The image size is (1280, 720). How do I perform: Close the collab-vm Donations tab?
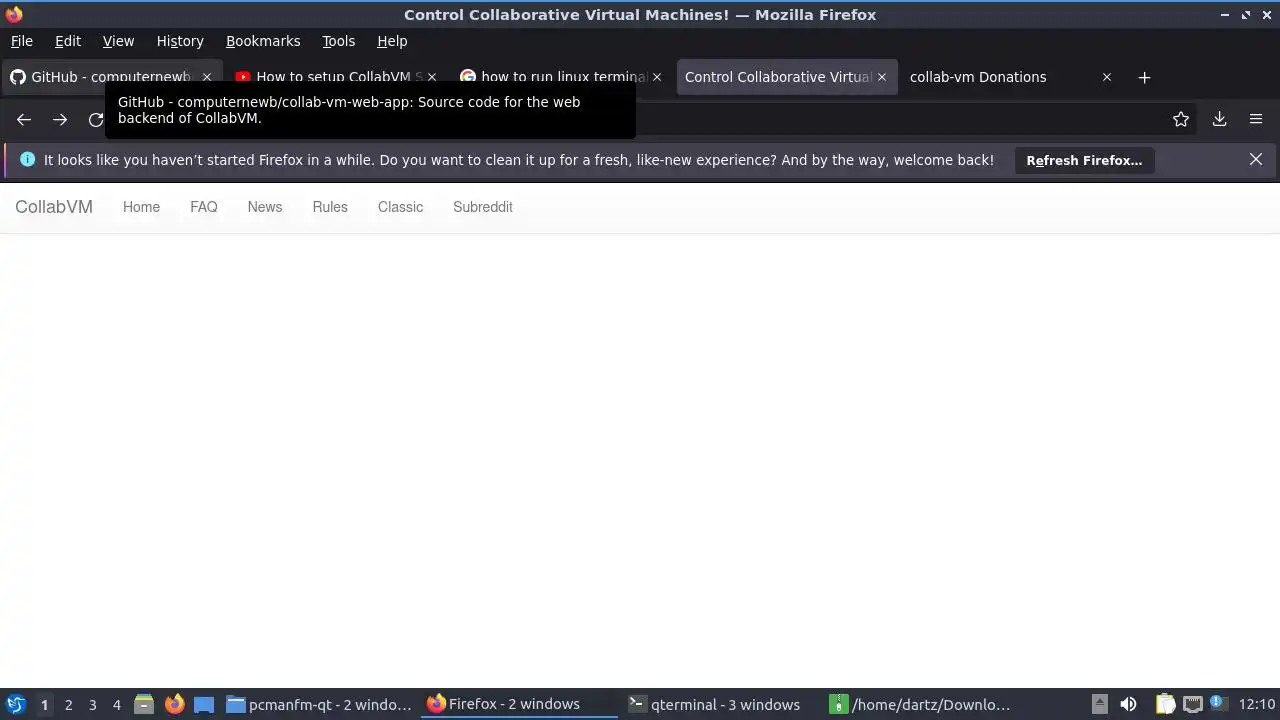tap(1107, 77)
